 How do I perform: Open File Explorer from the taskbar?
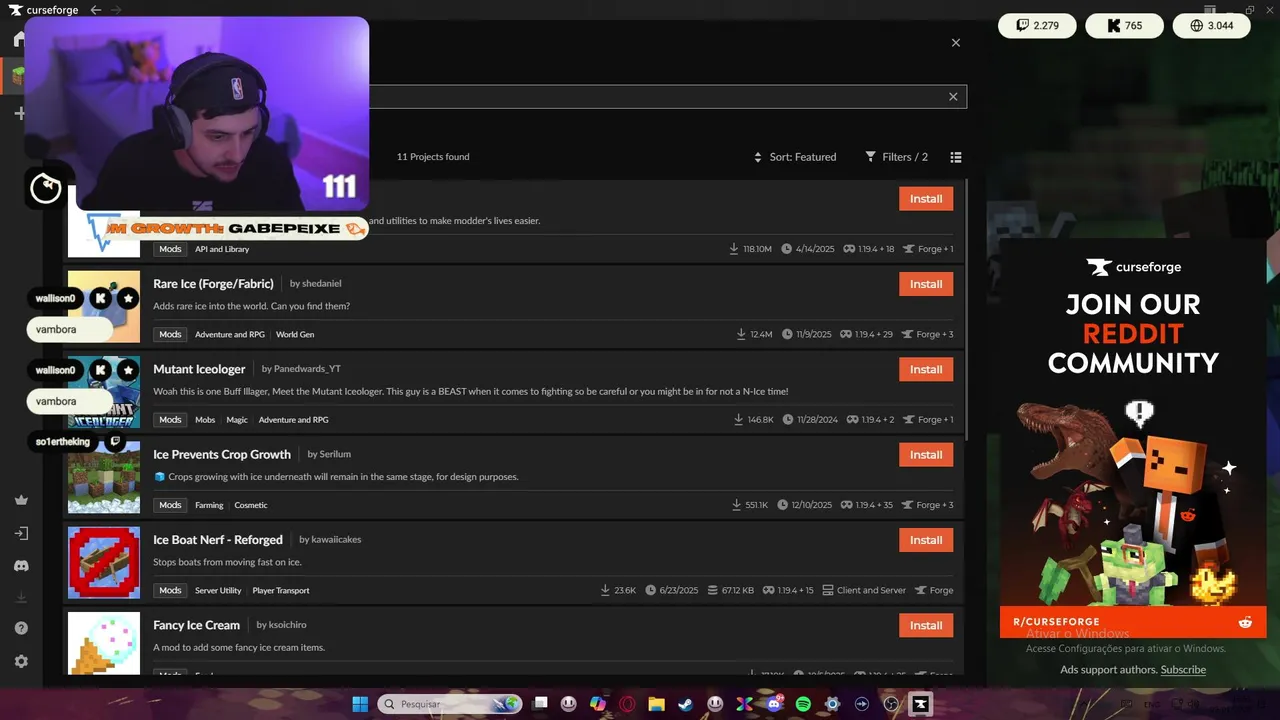click(x=656, y=704)
